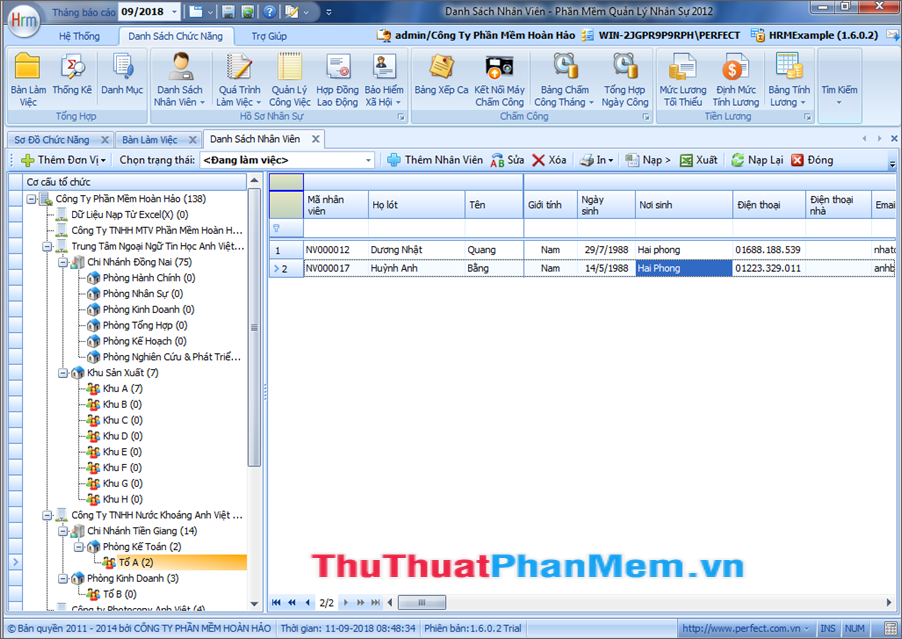The image size is (902, 639).
Task: Open the In print dropdown menu
Action: 598,160
